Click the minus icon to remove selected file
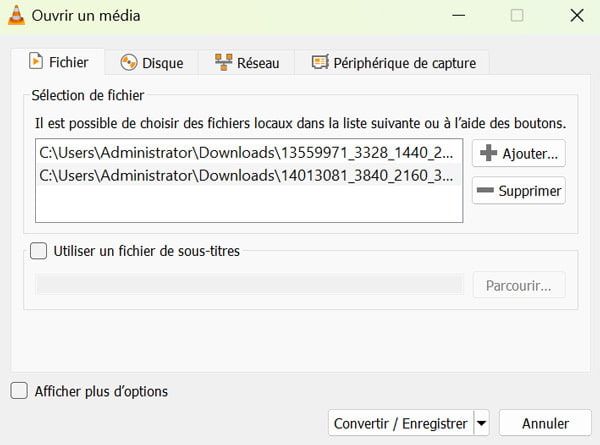The image size is (600, 445). point(487,190)
